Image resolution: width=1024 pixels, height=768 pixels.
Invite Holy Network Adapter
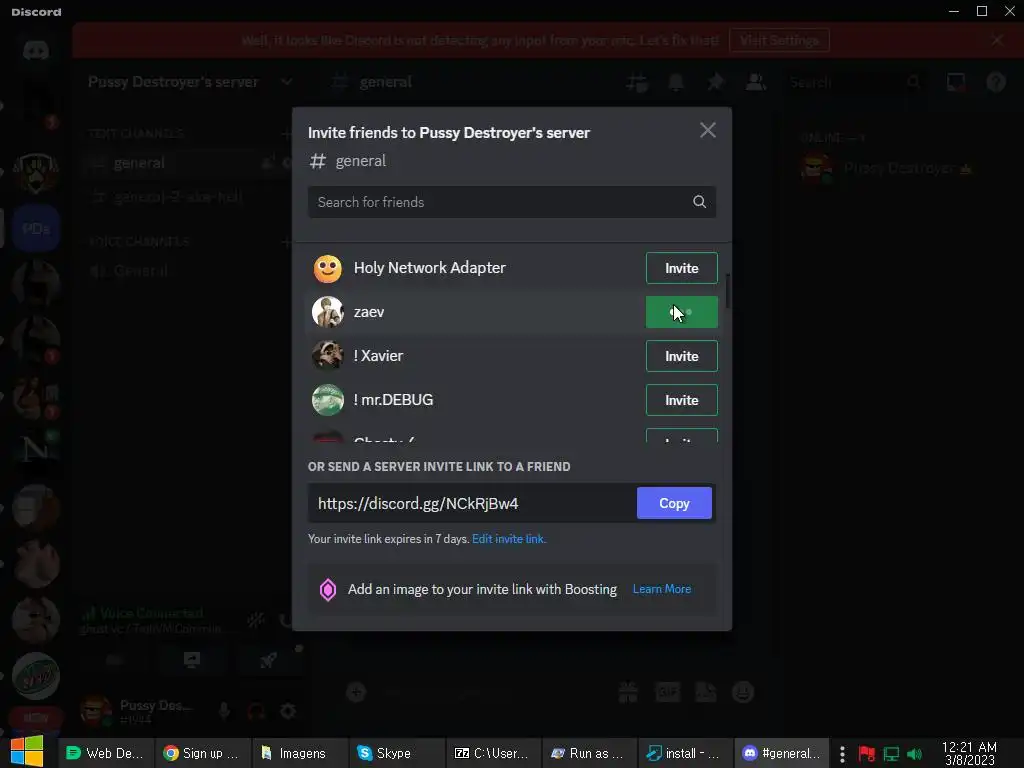(x=681, y=268)
